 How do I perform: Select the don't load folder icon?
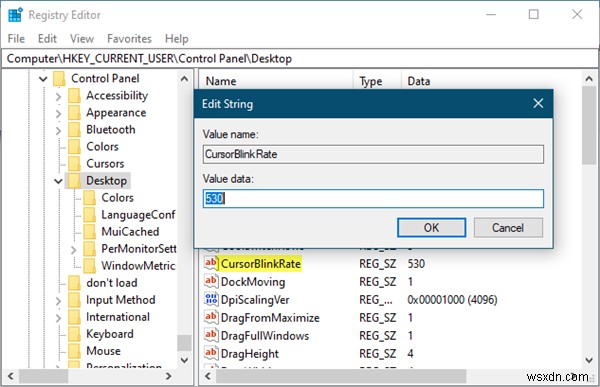click(x=74, y=283)
